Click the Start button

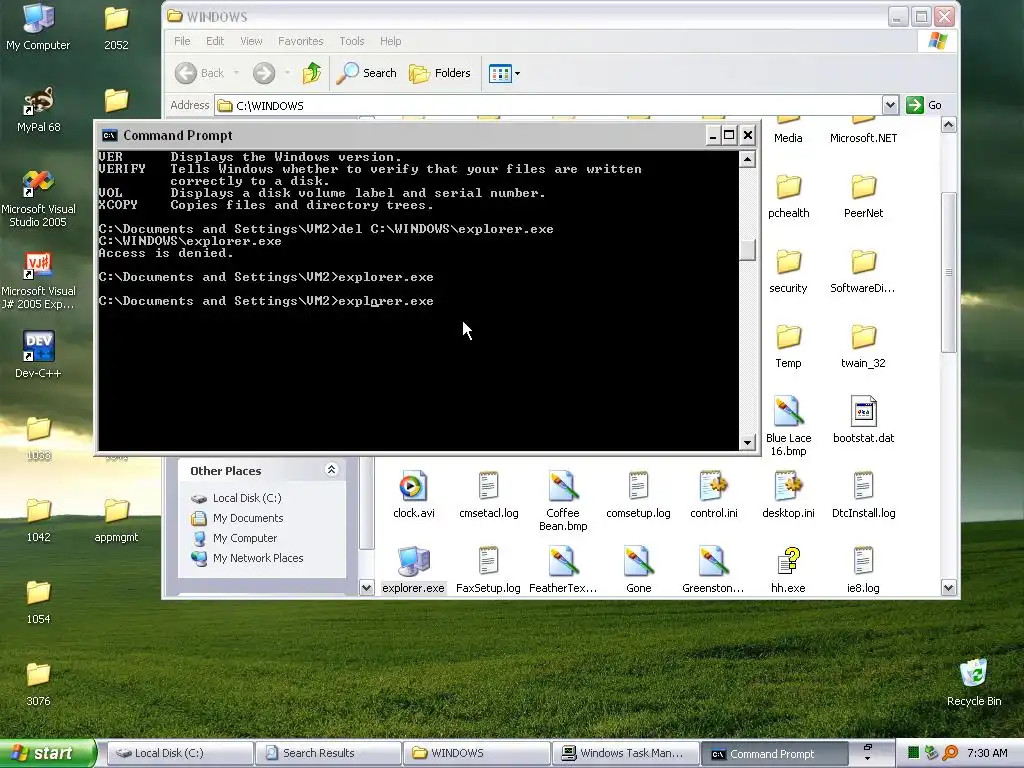[47, 753]
